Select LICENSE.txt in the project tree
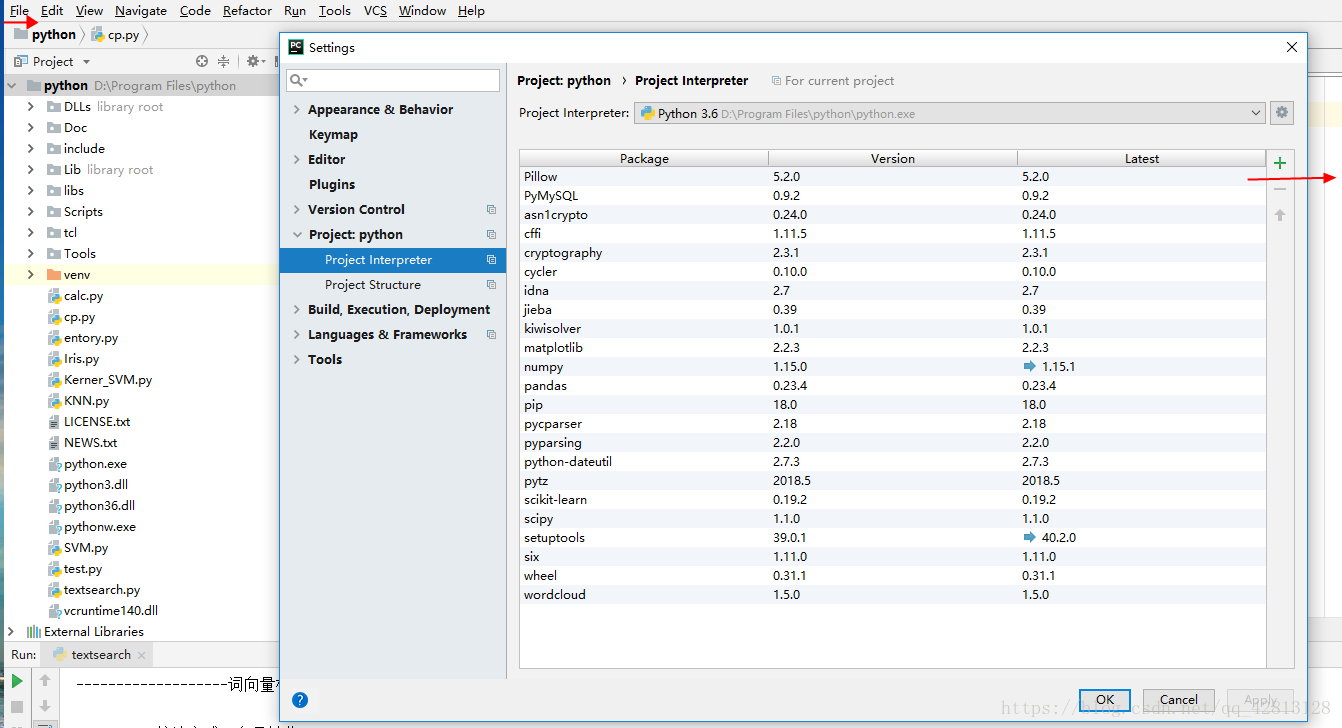 97,422
